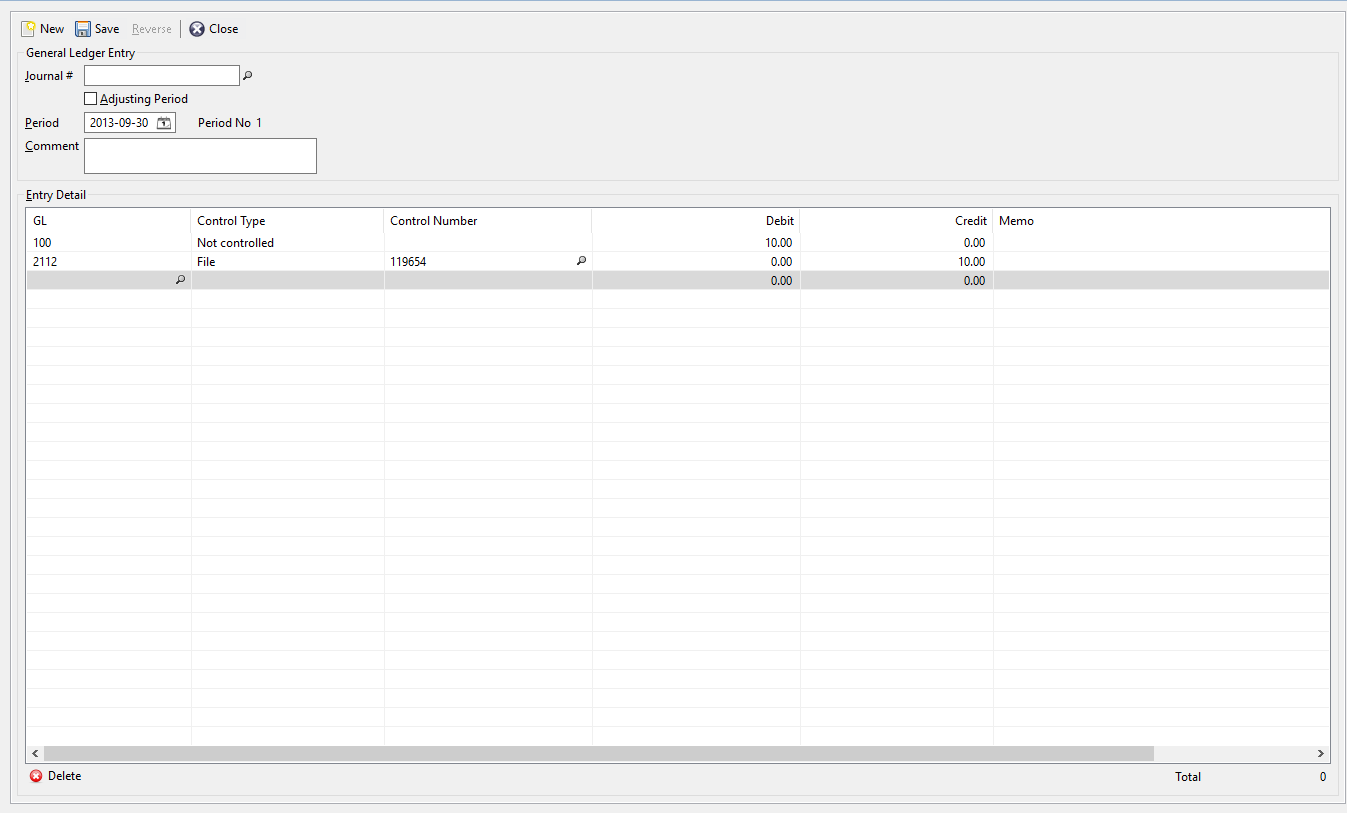This screenshot has width=1347, height=813.
Task: Save the general ledger entry
Action: coord(97,29)
